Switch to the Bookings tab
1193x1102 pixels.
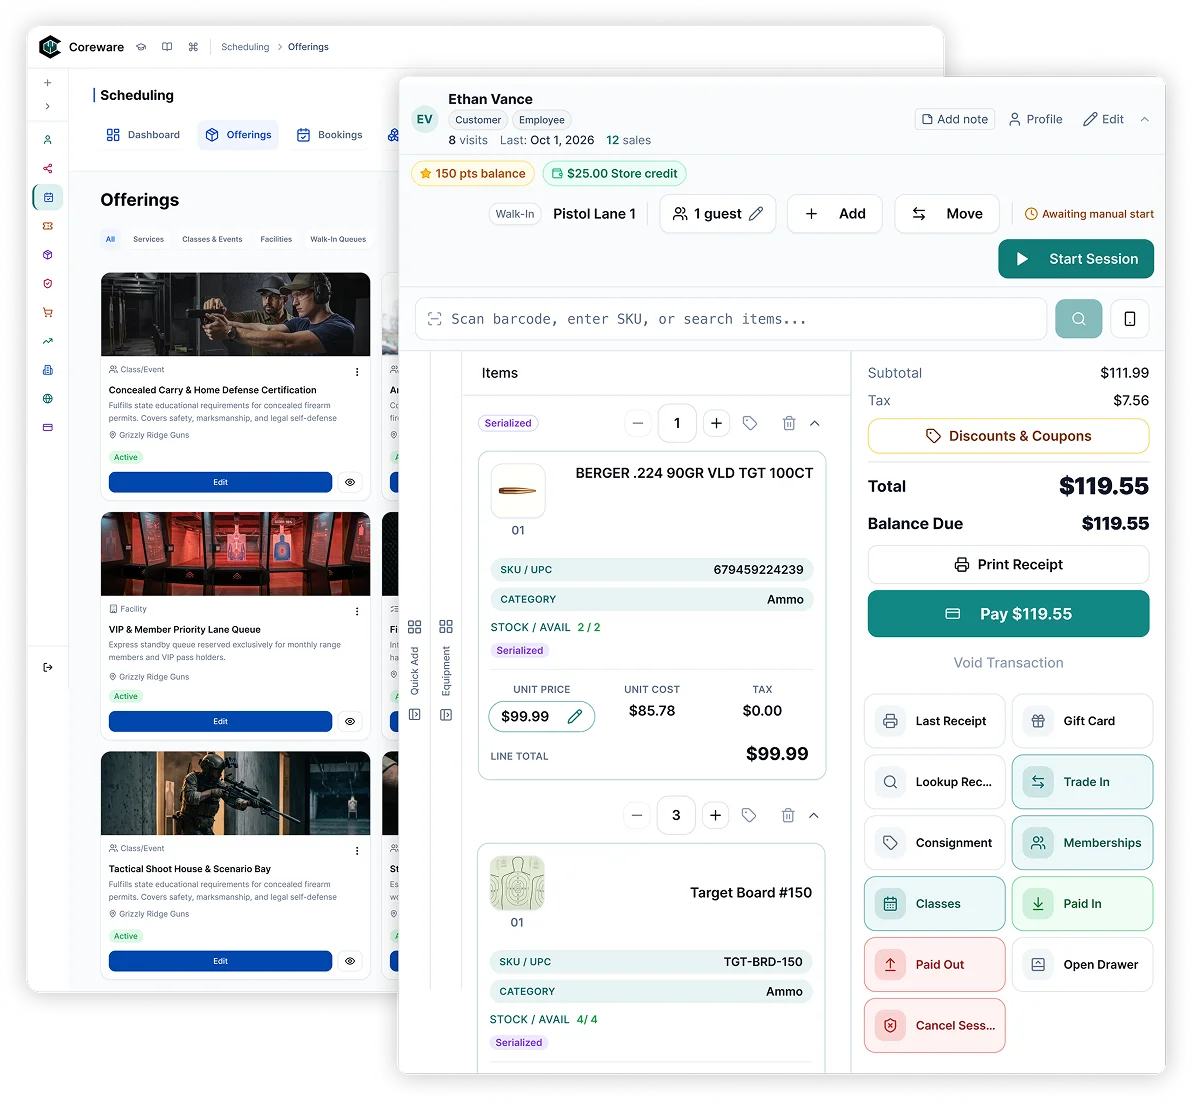[329, 135]
